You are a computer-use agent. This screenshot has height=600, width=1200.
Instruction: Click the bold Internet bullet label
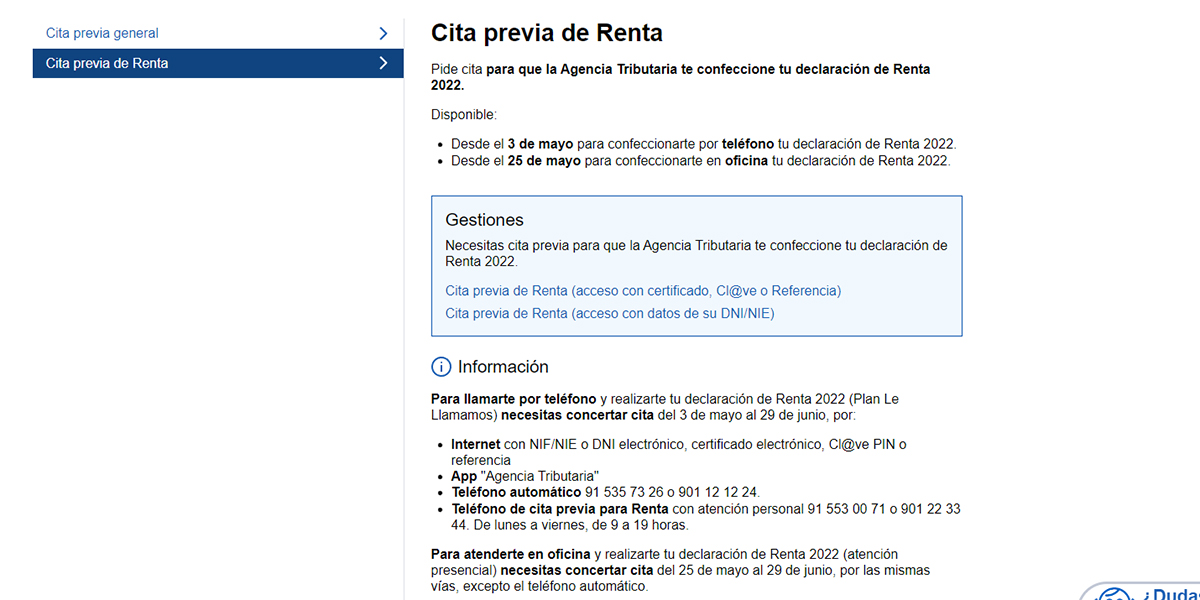(x=475, y=444)
